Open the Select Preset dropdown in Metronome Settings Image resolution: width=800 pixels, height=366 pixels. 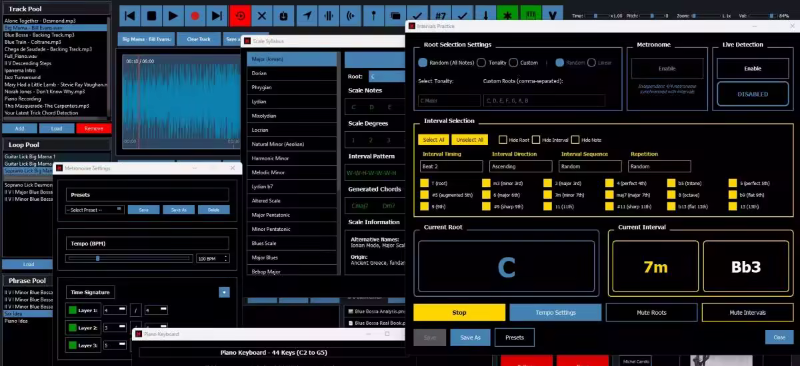pyautogui.click(x=95, y=209)
